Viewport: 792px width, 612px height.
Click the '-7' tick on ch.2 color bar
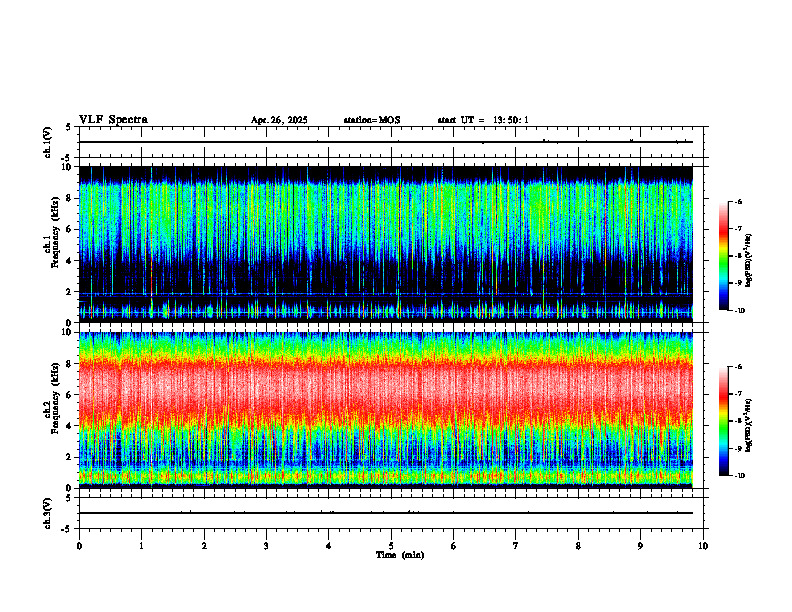coord(738,394)
